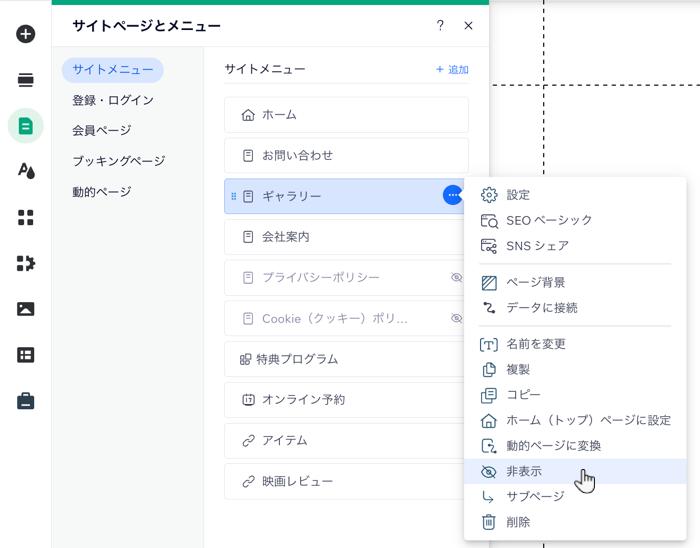700x548 pixels.
Task: Switch to ブッキングページ side tab
Action: click(x=119, y=161)
